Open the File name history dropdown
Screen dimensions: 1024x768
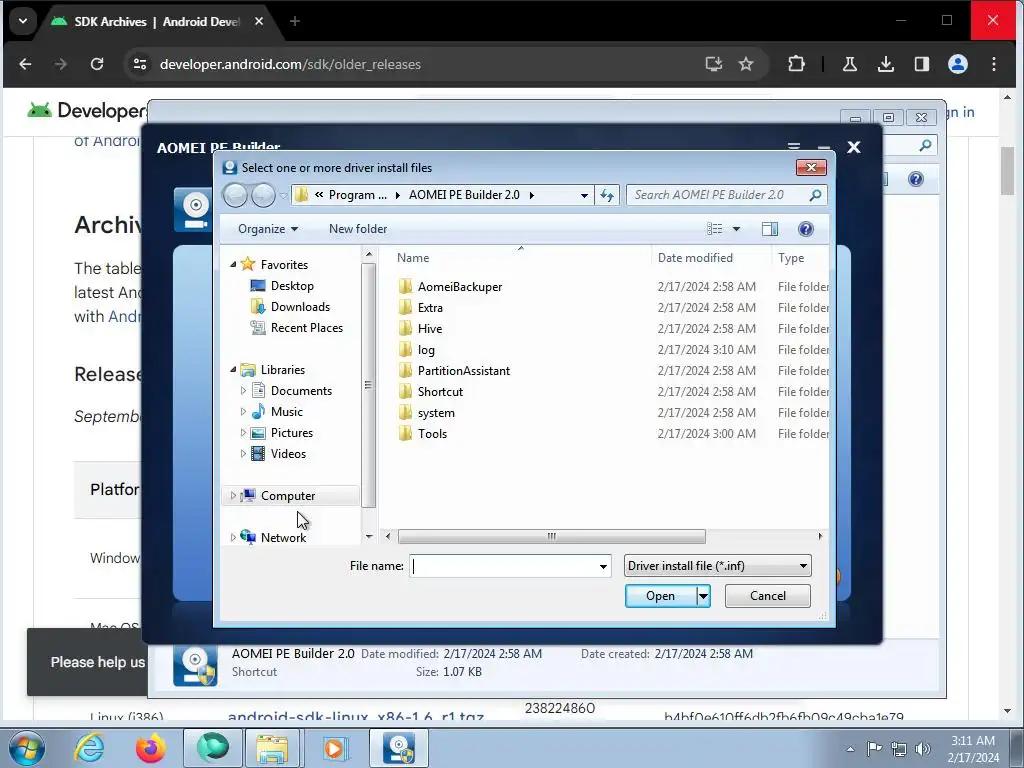603,566
